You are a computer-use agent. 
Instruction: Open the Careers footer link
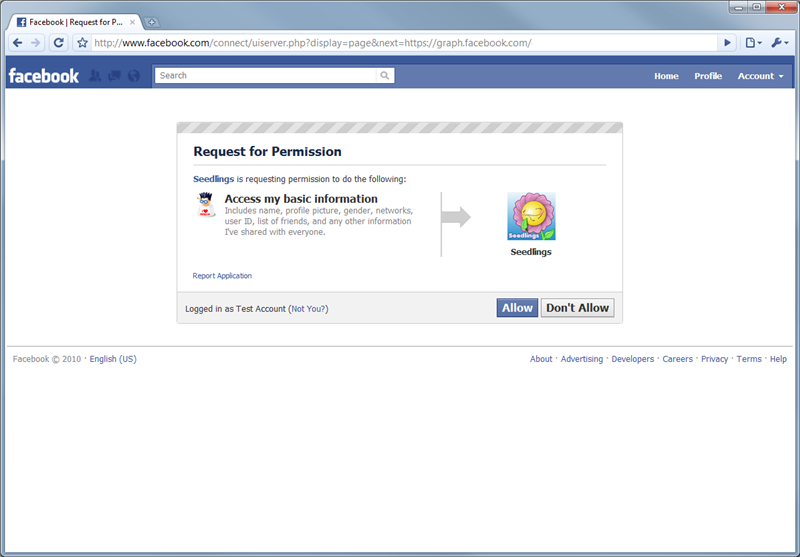(678, 359)
